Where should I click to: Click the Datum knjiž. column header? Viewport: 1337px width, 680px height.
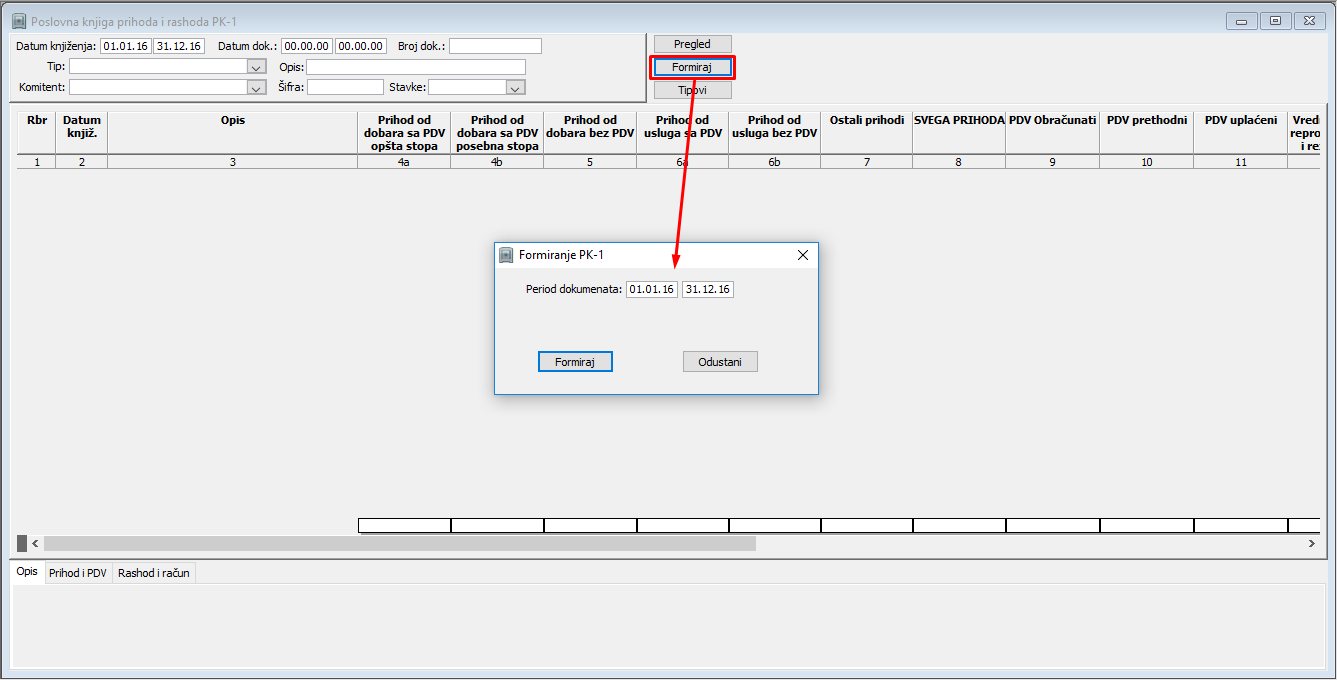pyautogui.click(x=82, y=133)
